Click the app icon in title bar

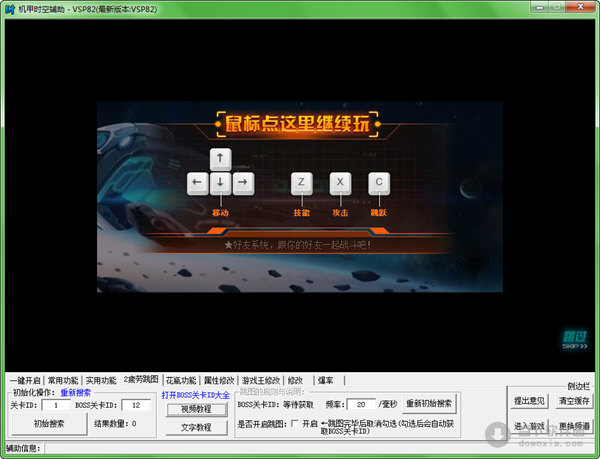[x=10, y=9]
